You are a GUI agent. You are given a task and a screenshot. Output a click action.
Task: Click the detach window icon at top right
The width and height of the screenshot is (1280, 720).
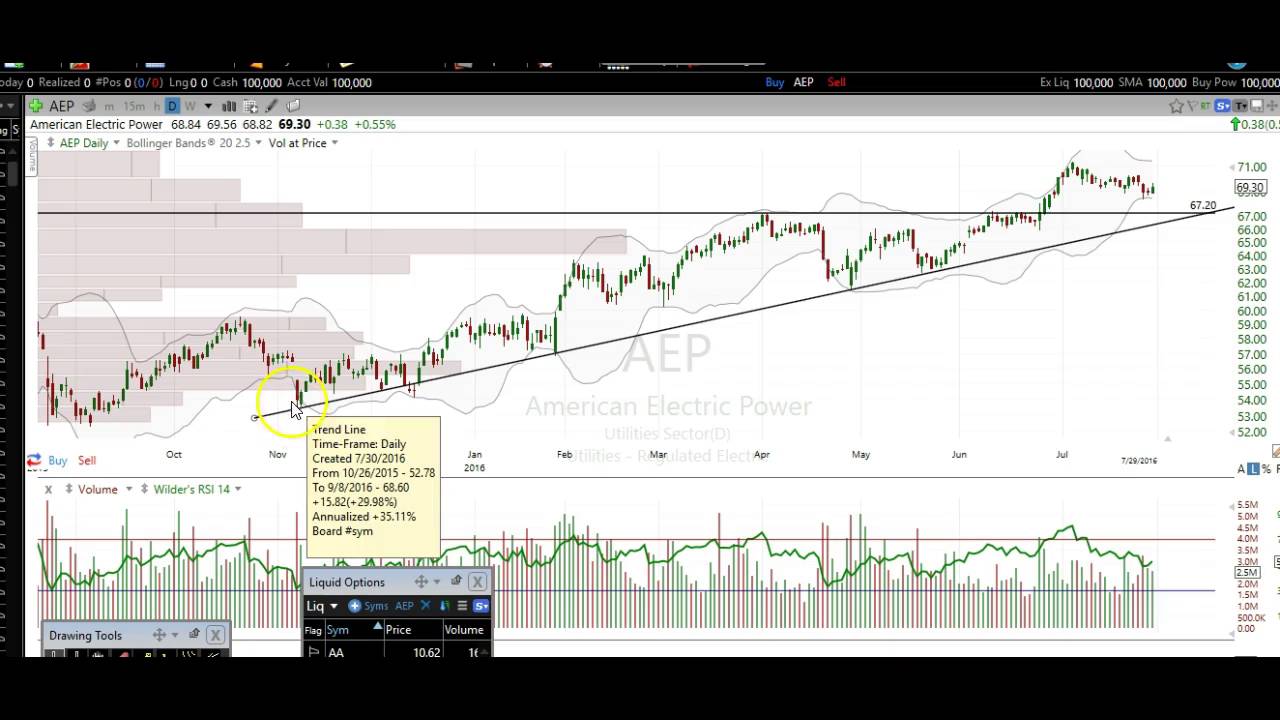coord(1257,106)
